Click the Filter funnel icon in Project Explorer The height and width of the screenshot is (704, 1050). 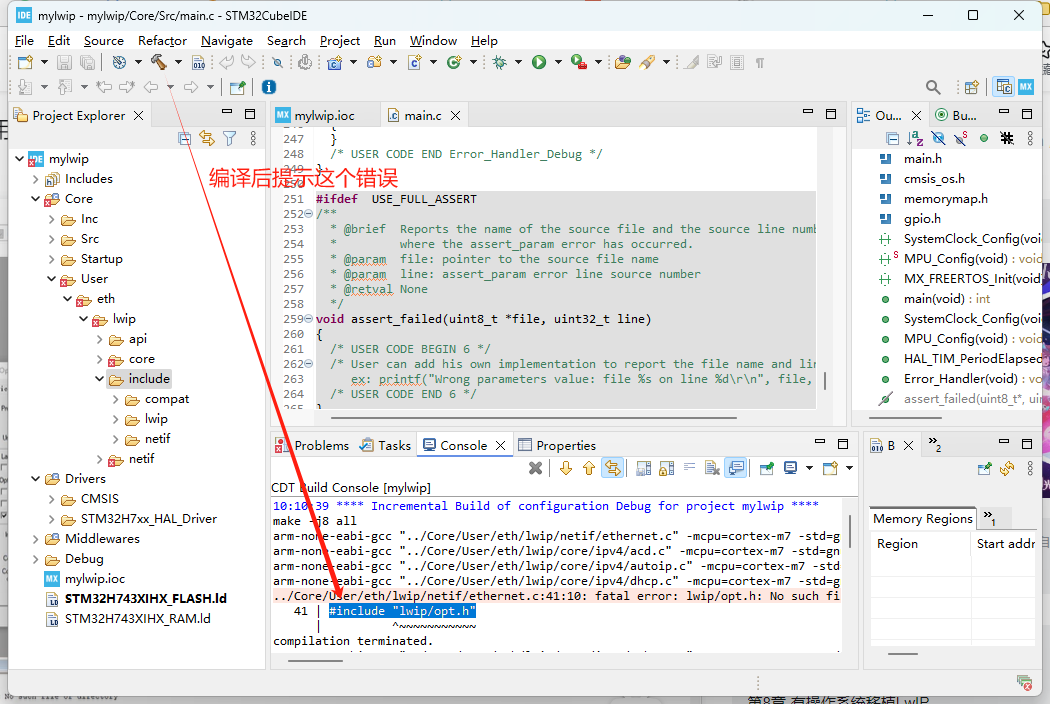point(229,138)
